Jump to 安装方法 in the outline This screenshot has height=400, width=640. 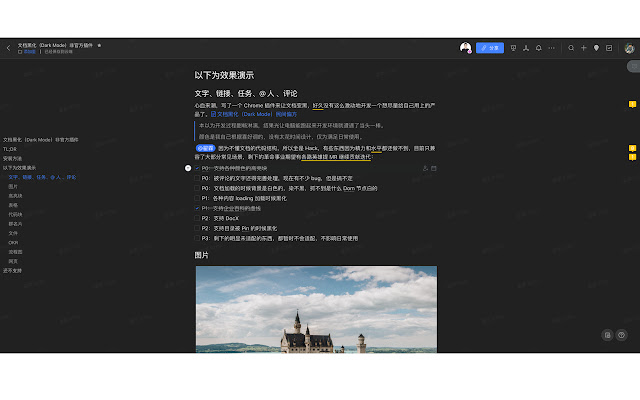[12, 158]
